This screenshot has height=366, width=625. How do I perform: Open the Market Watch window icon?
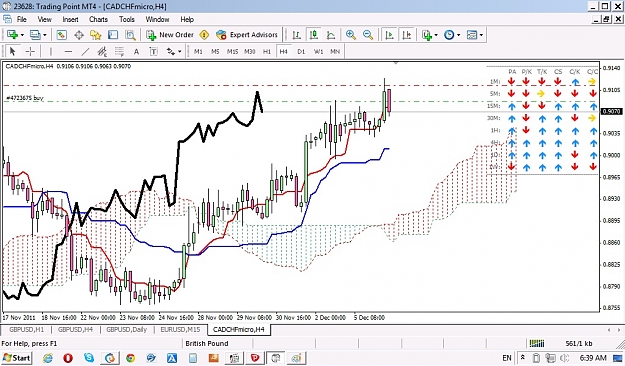[x=61, y=35]
